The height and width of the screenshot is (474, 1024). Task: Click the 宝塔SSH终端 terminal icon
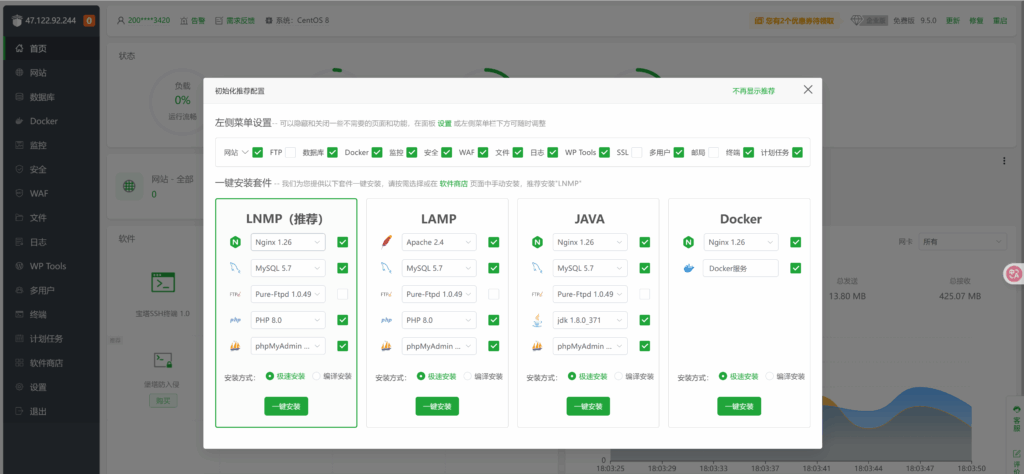(163, 283)
